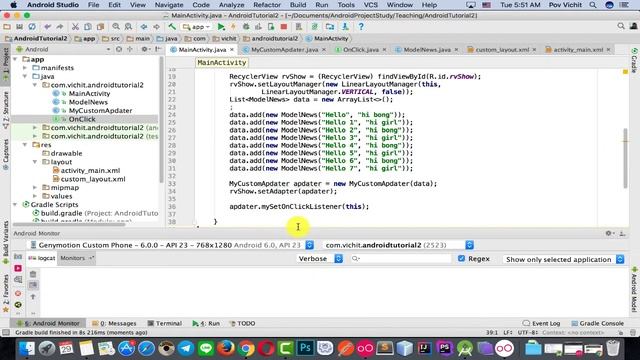The image size is (640, 360).
Task: Collapse the java folder node
Action: [x=25, y=76]
